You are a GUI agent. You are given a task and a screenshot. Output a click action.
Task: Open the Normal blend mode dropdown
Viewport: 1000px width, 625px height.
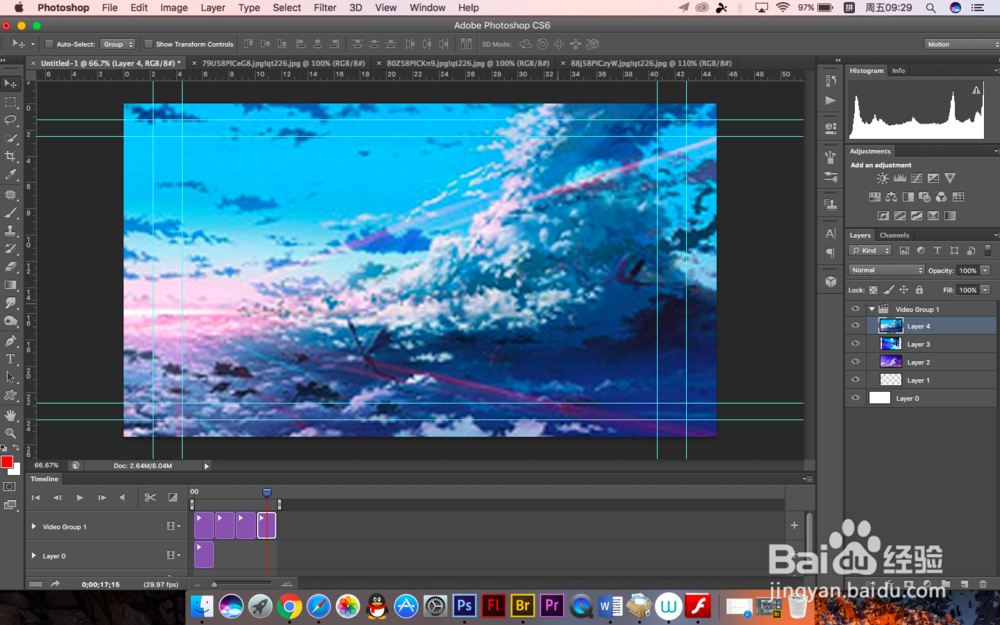pyautogui.click(x=886, y=270)
